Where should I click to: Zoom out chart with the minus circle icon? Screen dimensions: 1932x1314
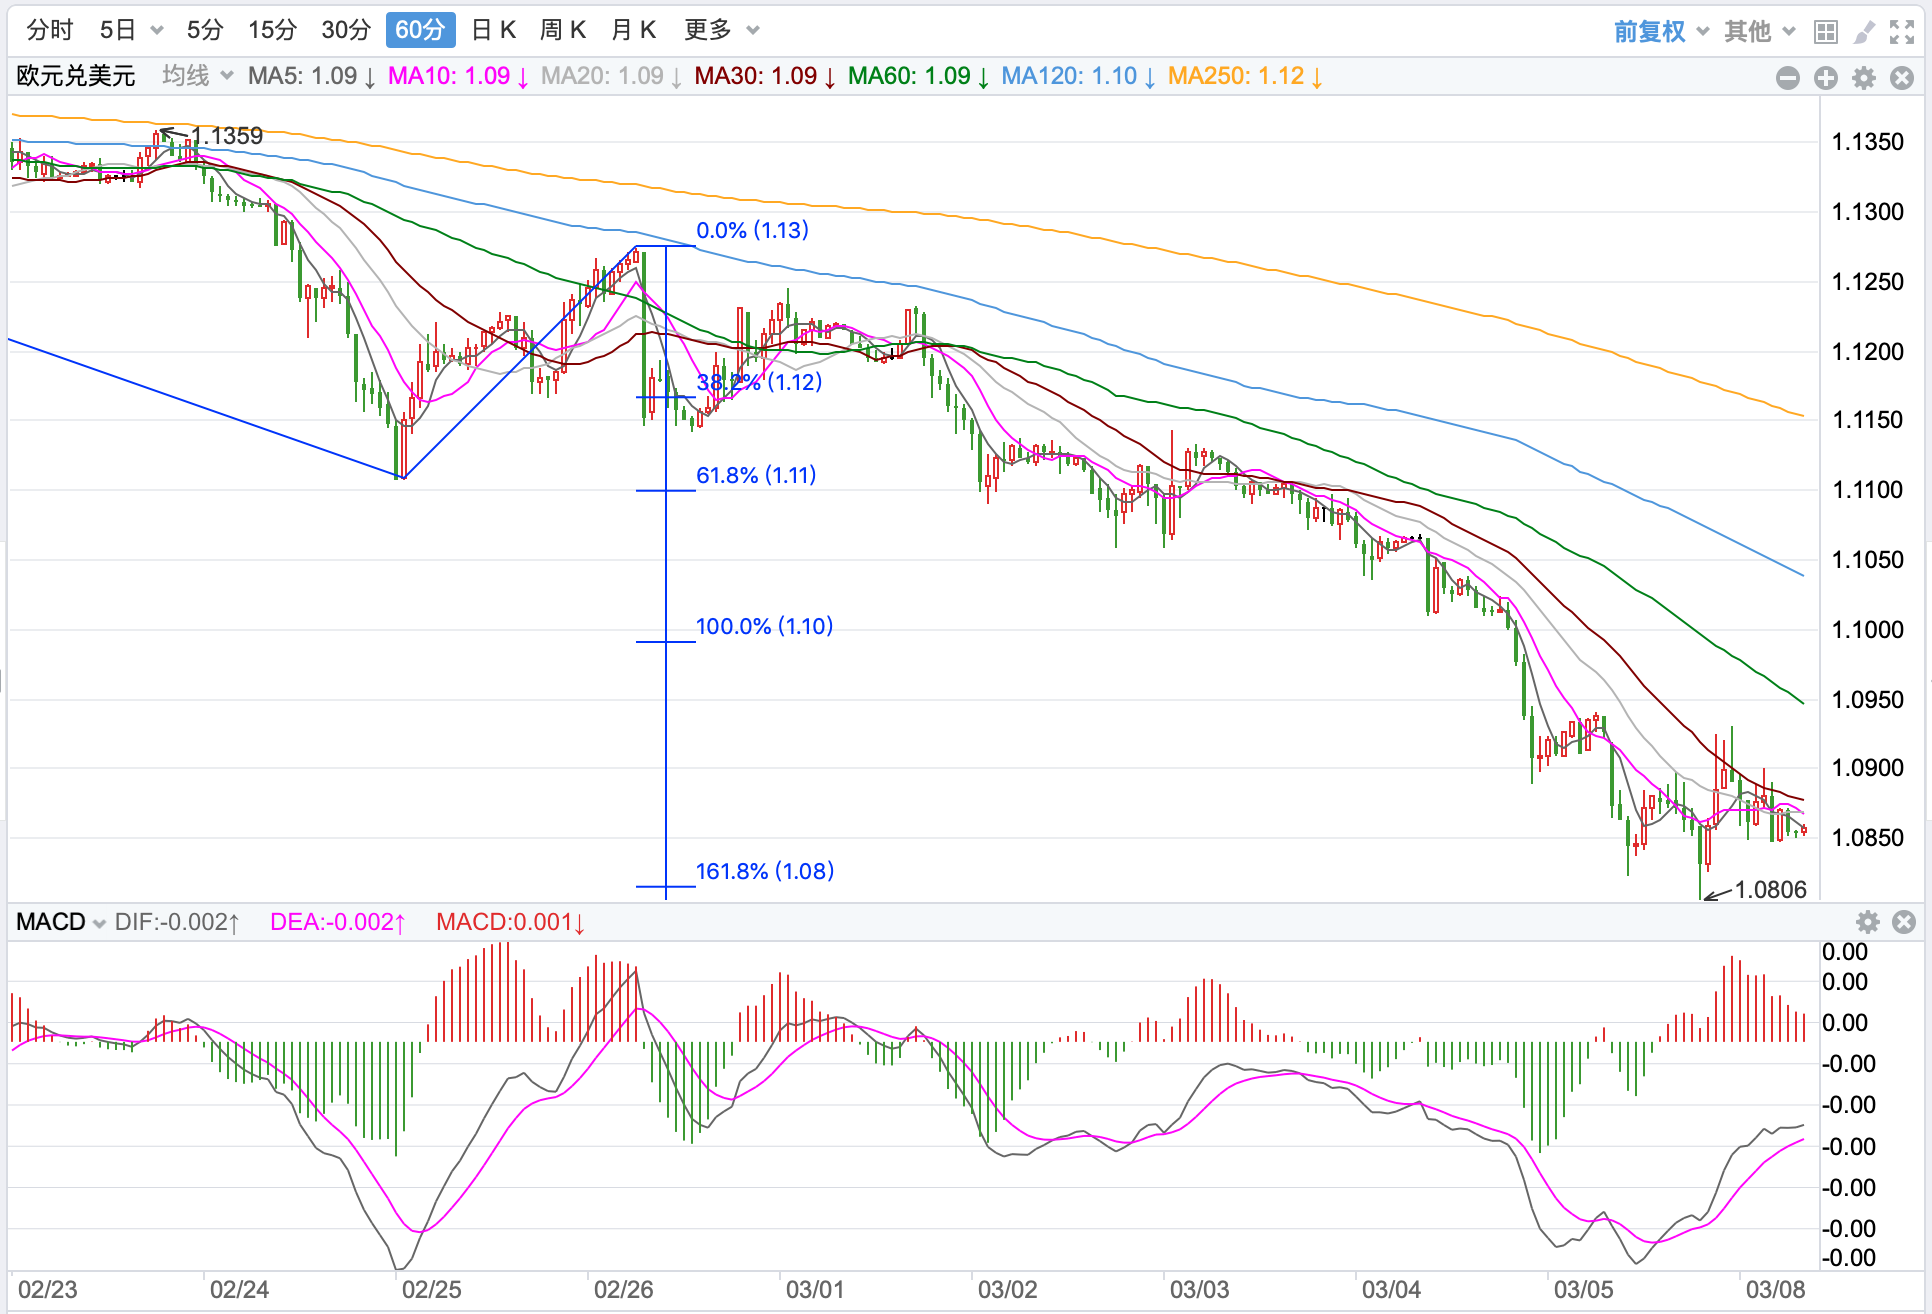tap(1788, 78)
